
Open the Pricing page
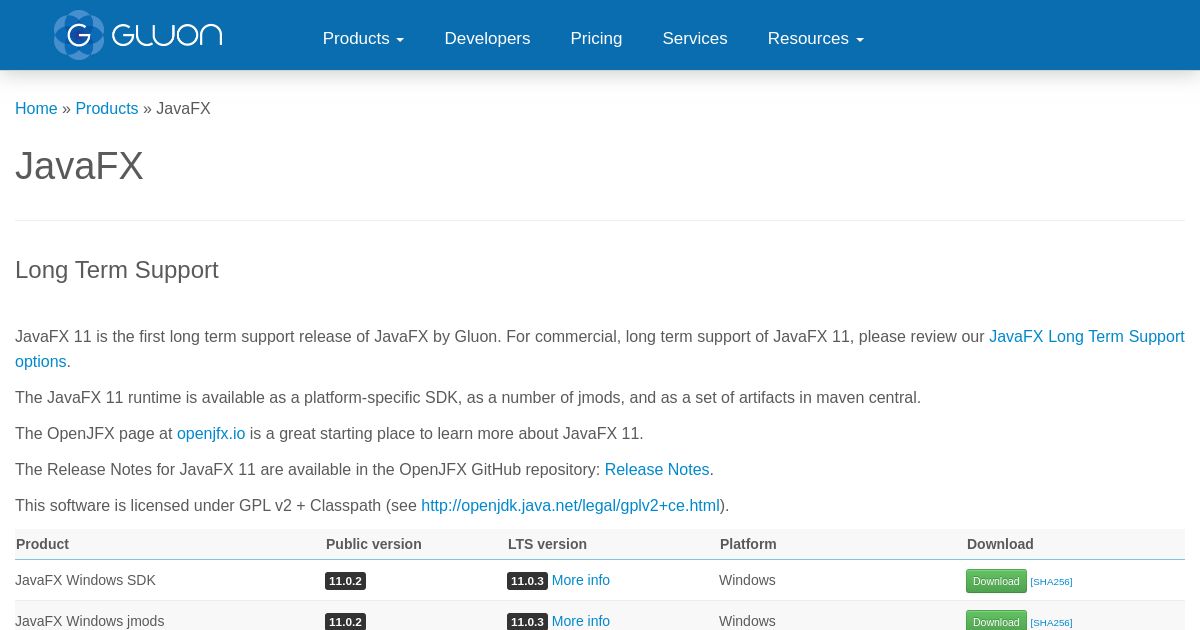point(596,38)
